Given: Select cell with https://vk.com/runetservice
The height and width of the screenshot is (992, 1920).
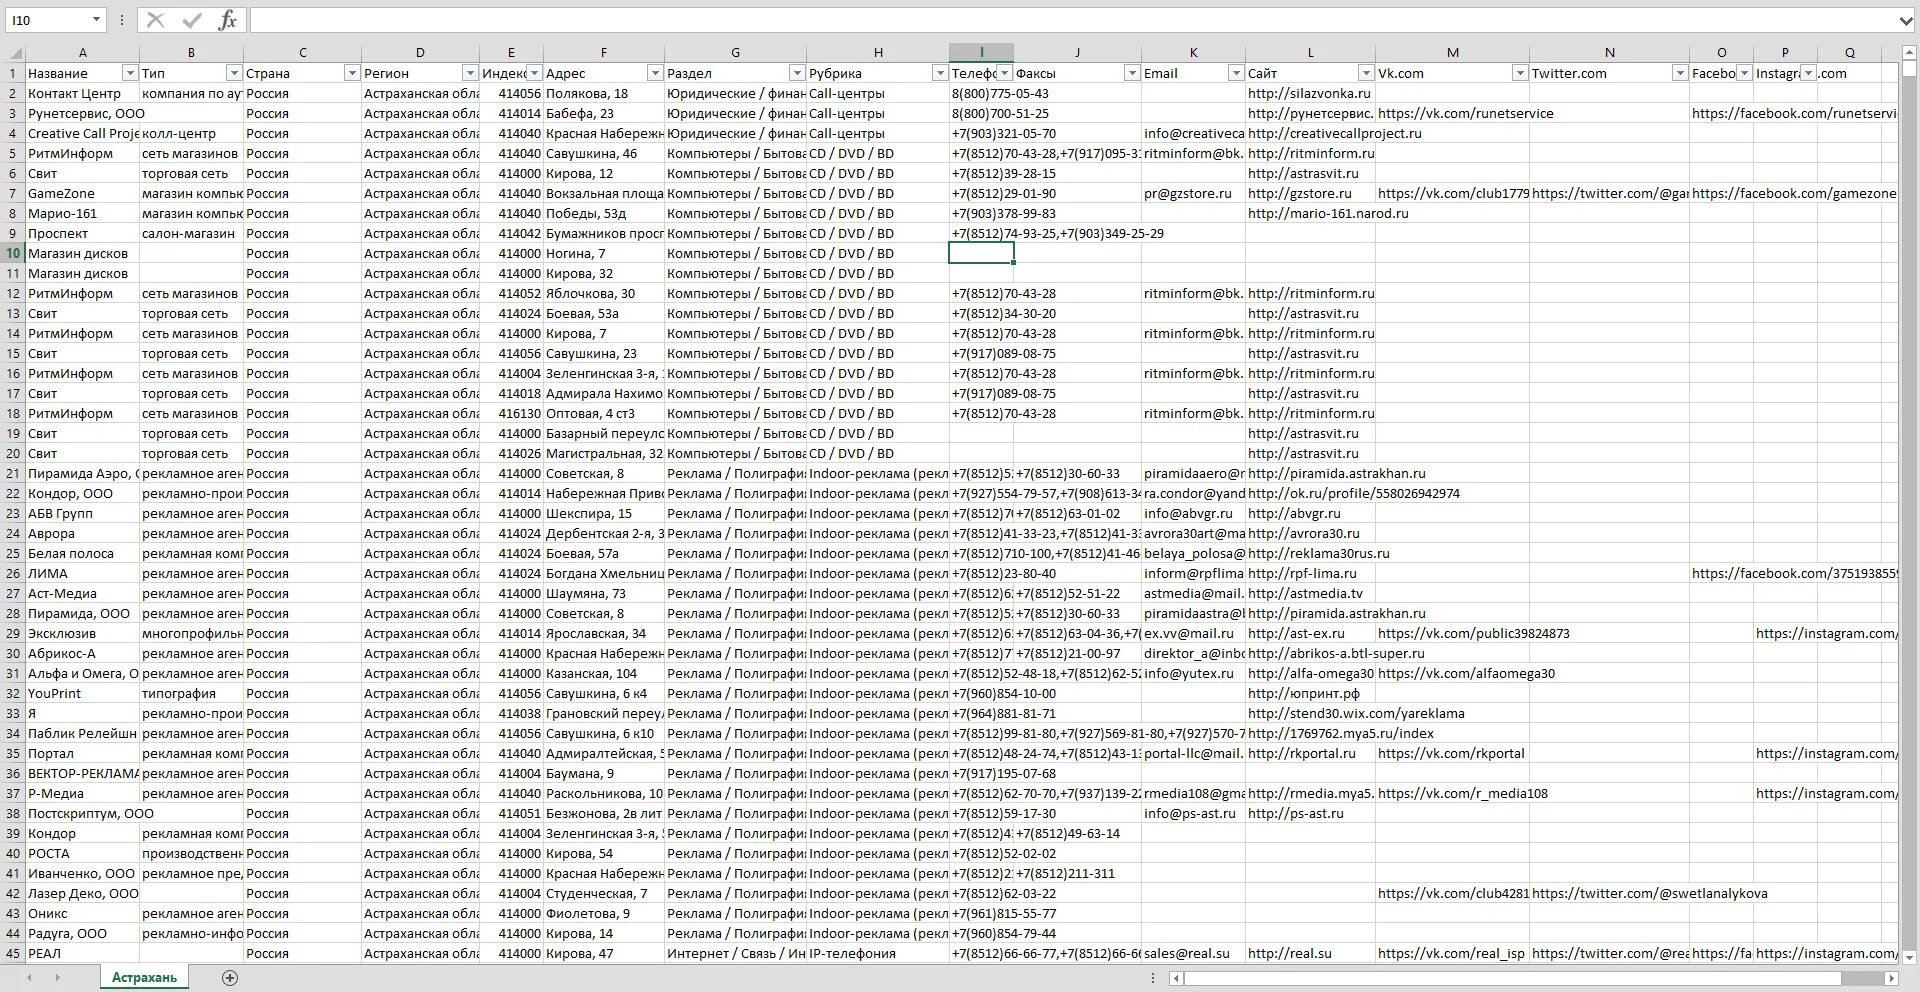Looking at the screenshot, I should pos(1452,113).
